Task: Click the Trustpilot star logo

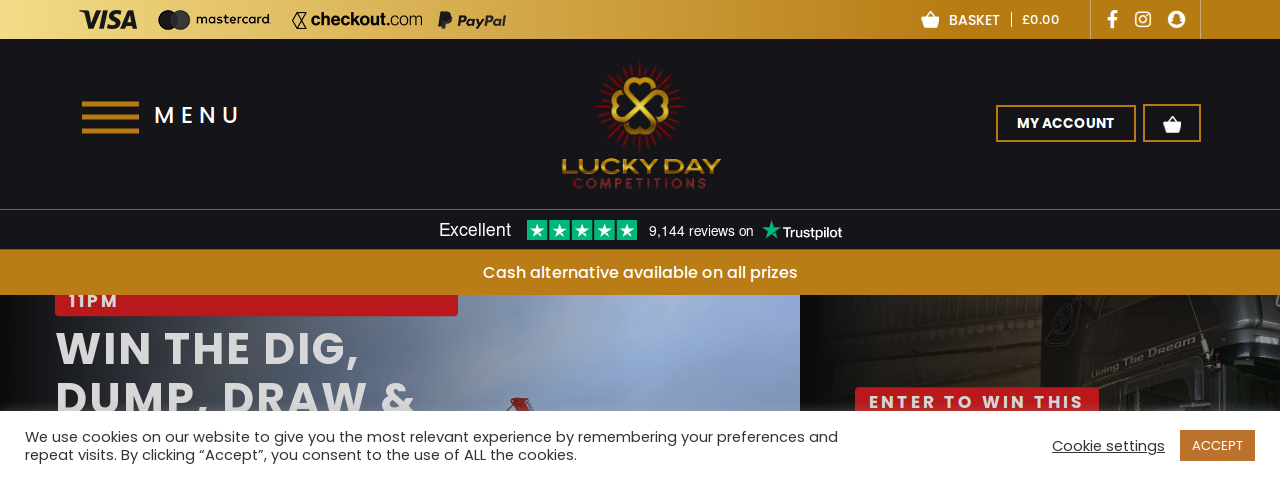Action: coord(802,231)
